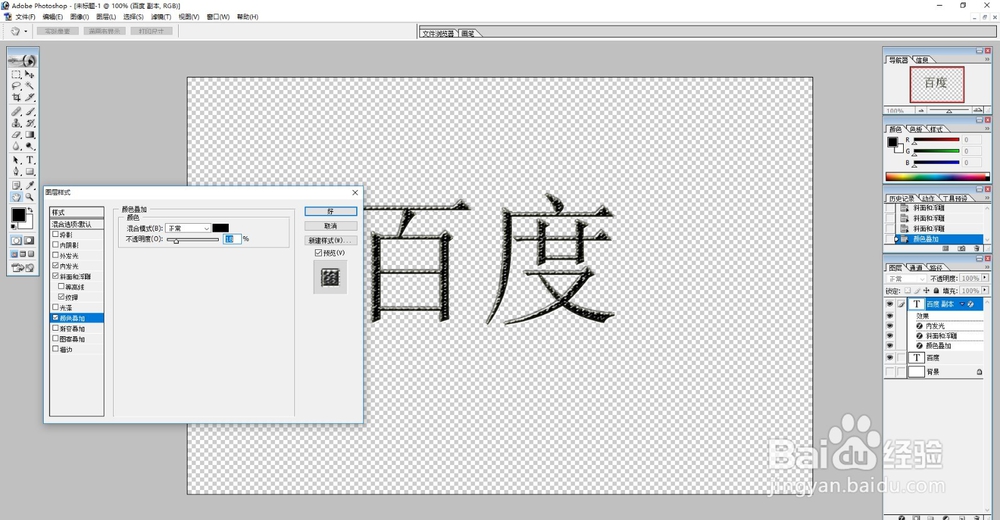This screenshot has width=1000, height=520.
Task: Select the Rectangular Marquee tool
Action: 17,74
